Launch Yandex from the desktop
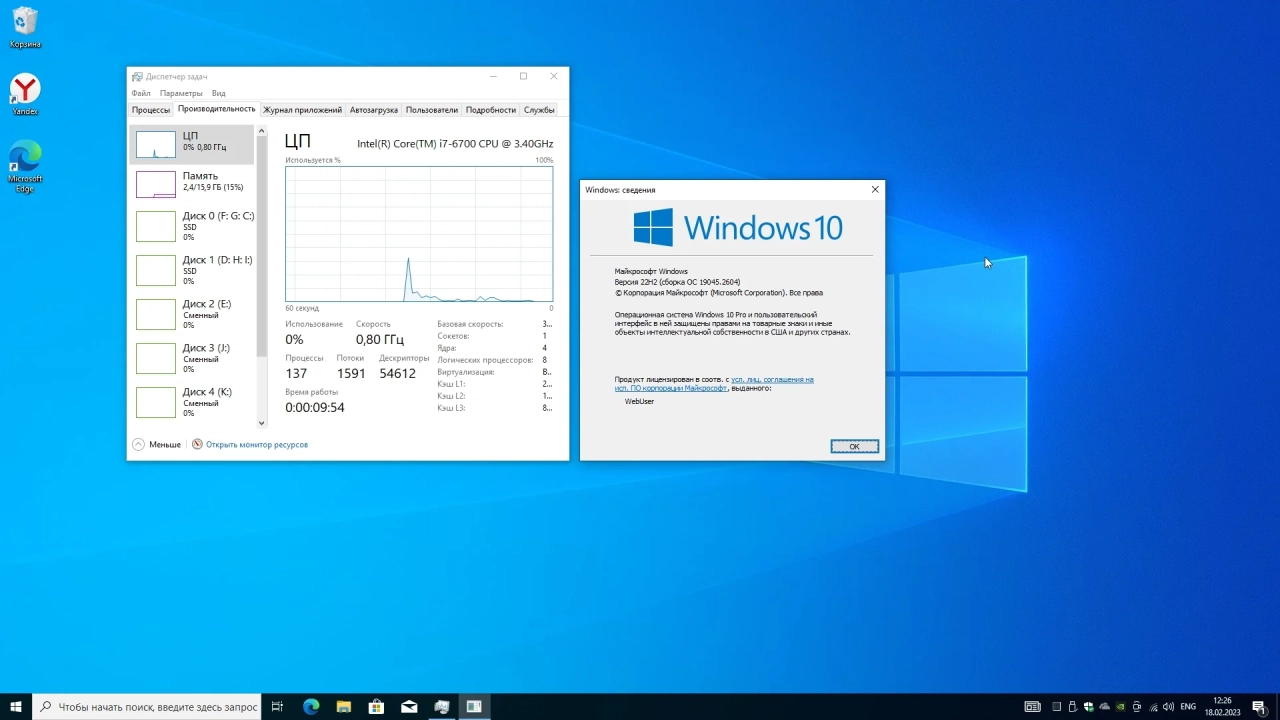The width and height of the screenshot is (1280, 720). pos(25,95)
